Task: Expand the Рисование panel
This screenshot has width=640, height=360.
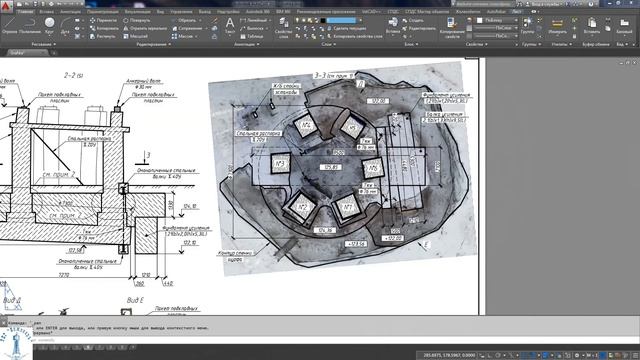Action: pyautogui.click(x=44, y=44)
